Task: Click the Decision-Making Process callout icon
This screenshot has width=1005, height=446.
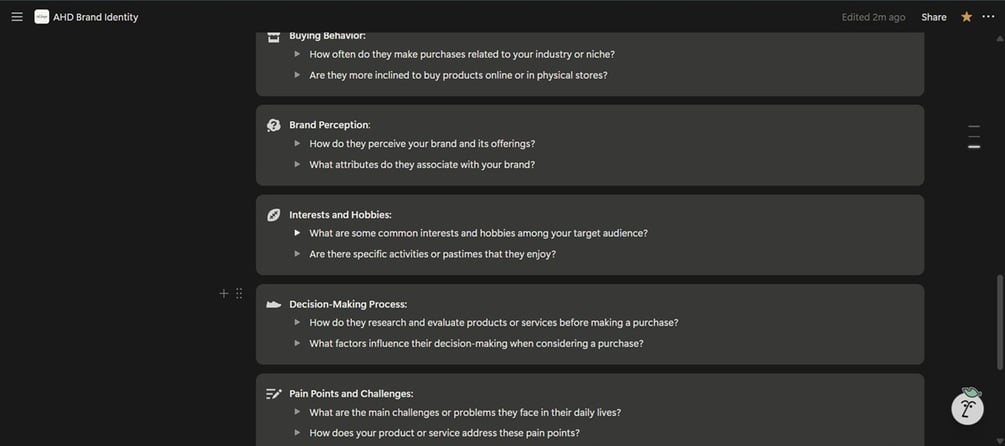Action: click(274, 304)
